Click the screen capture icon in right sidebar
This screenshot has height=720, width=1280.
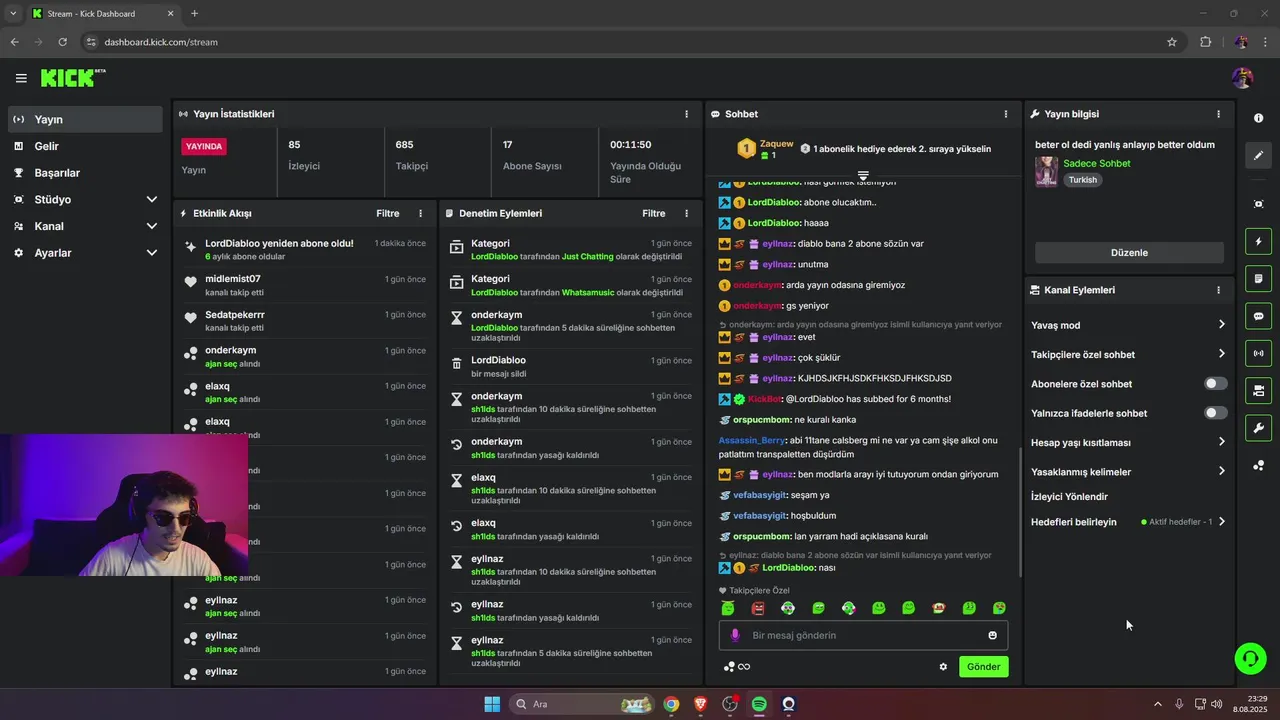1258,204
